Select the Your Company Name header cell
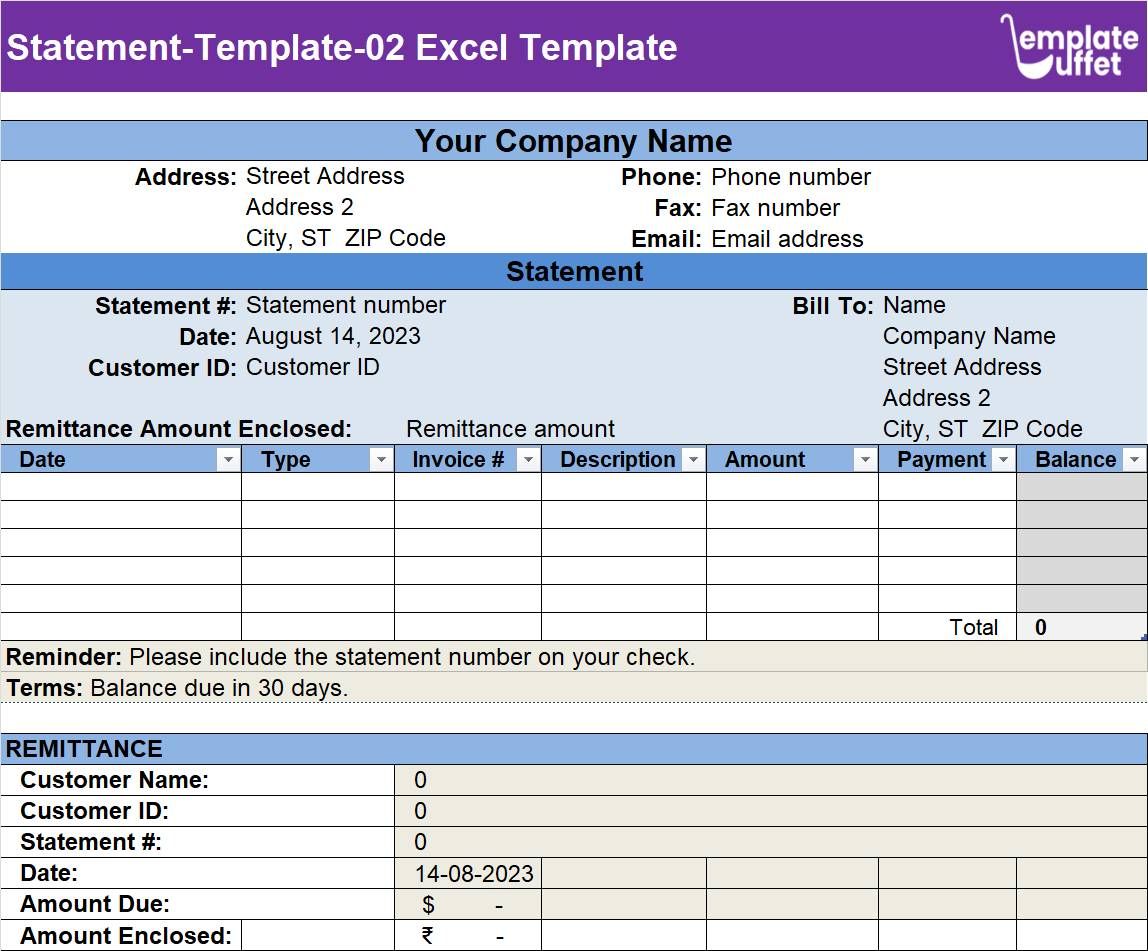The width and height of the screenshot is (1148, 951). click(574, 141)
